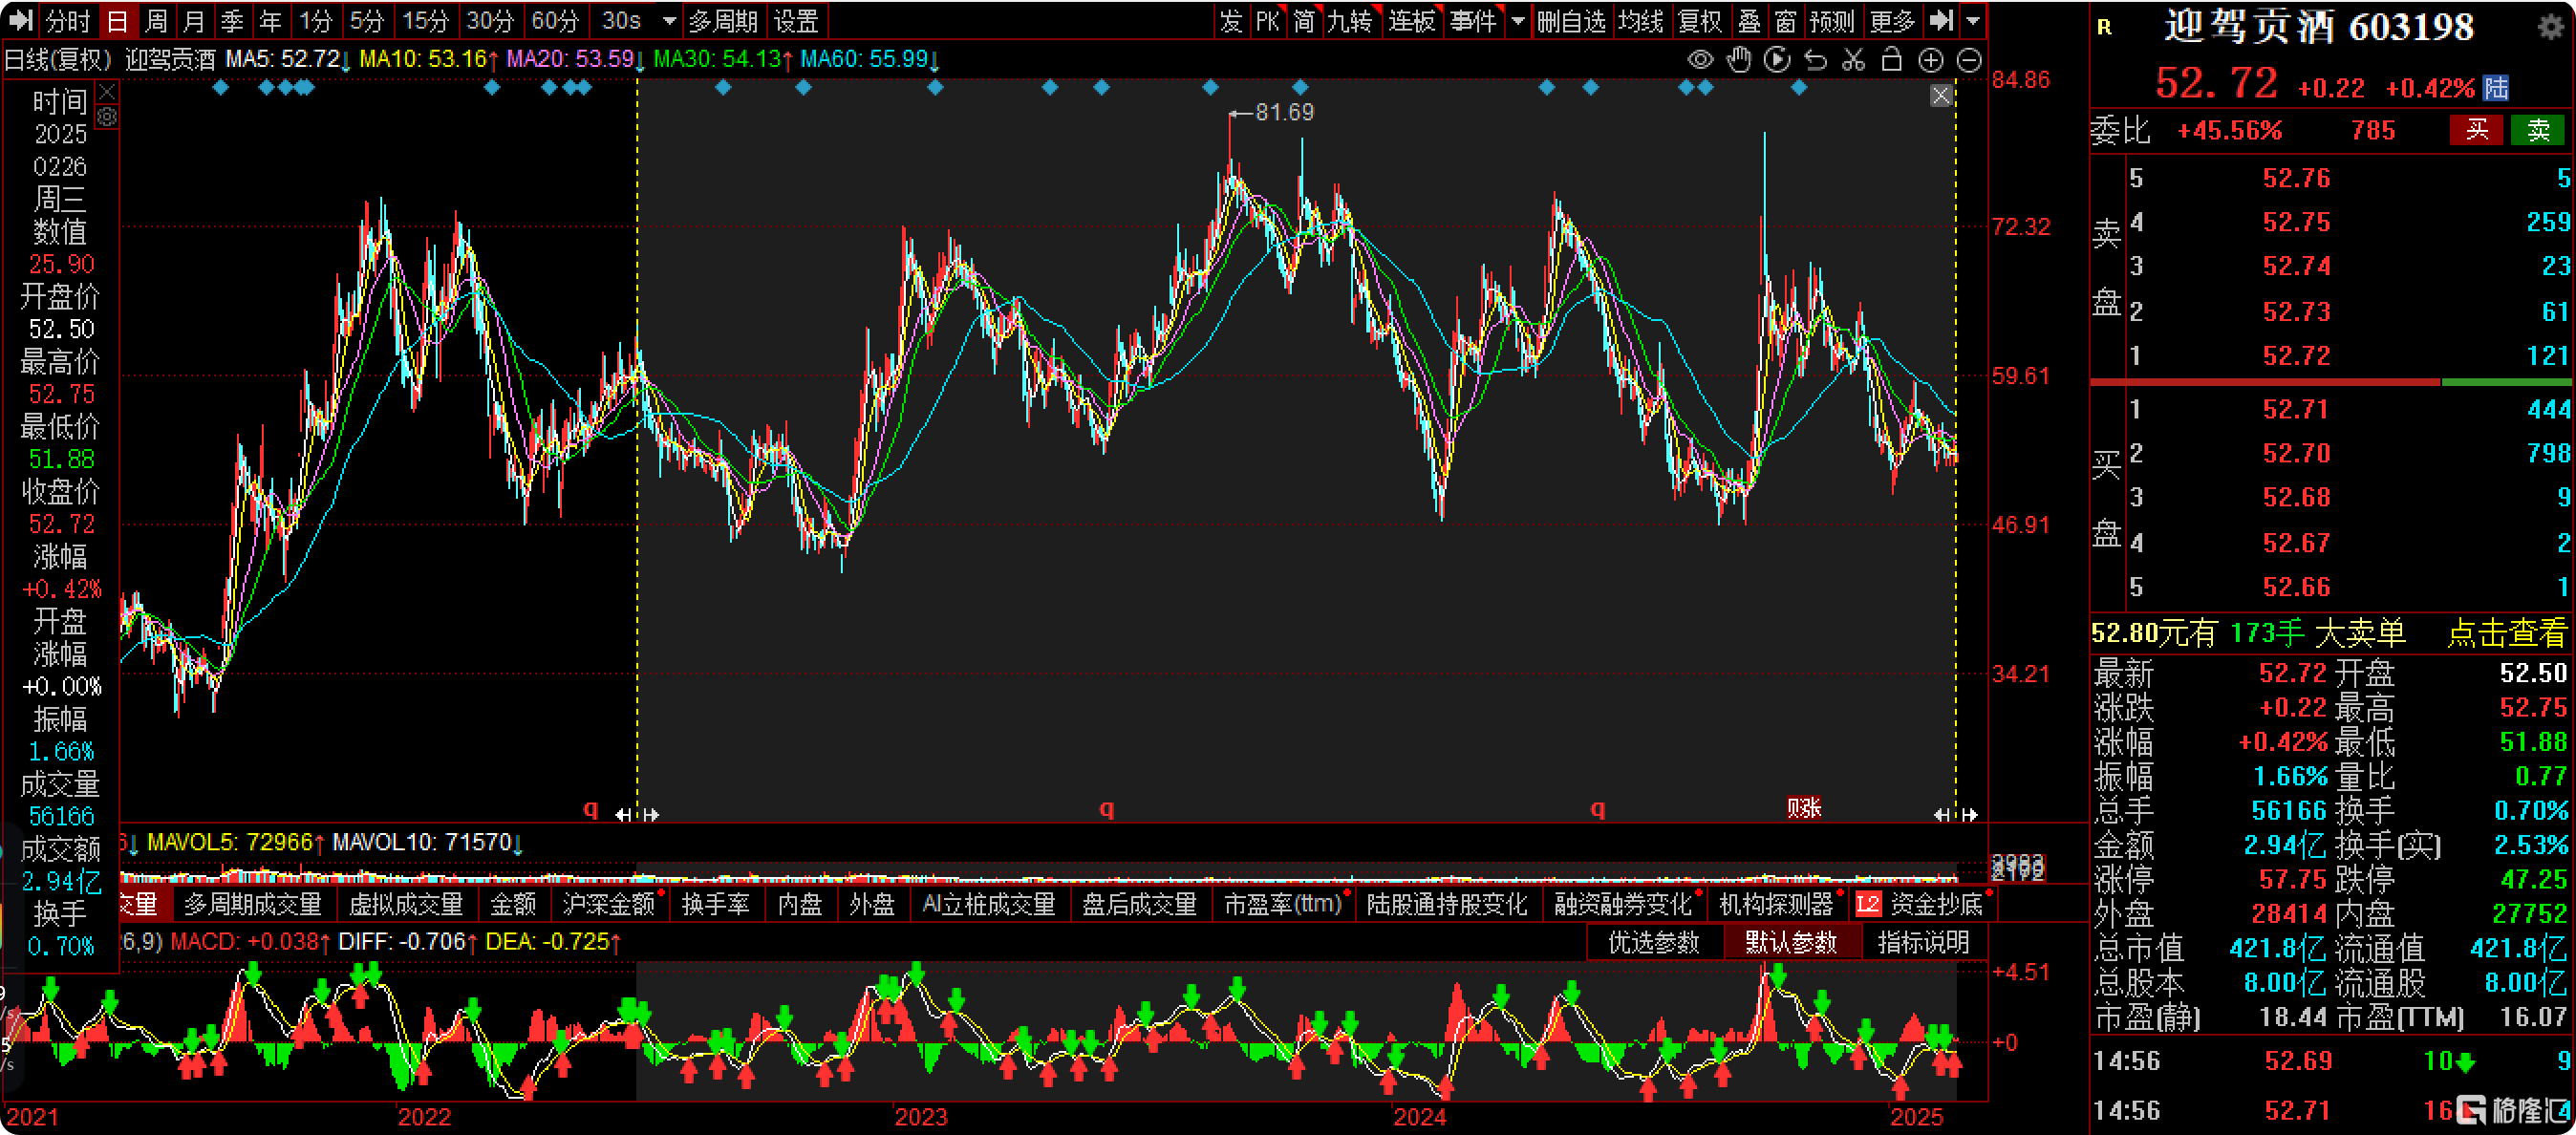Viewport: 2576px width, 1135px height.
Task: Open 设置 settings
Action: (x=797, y=20)
